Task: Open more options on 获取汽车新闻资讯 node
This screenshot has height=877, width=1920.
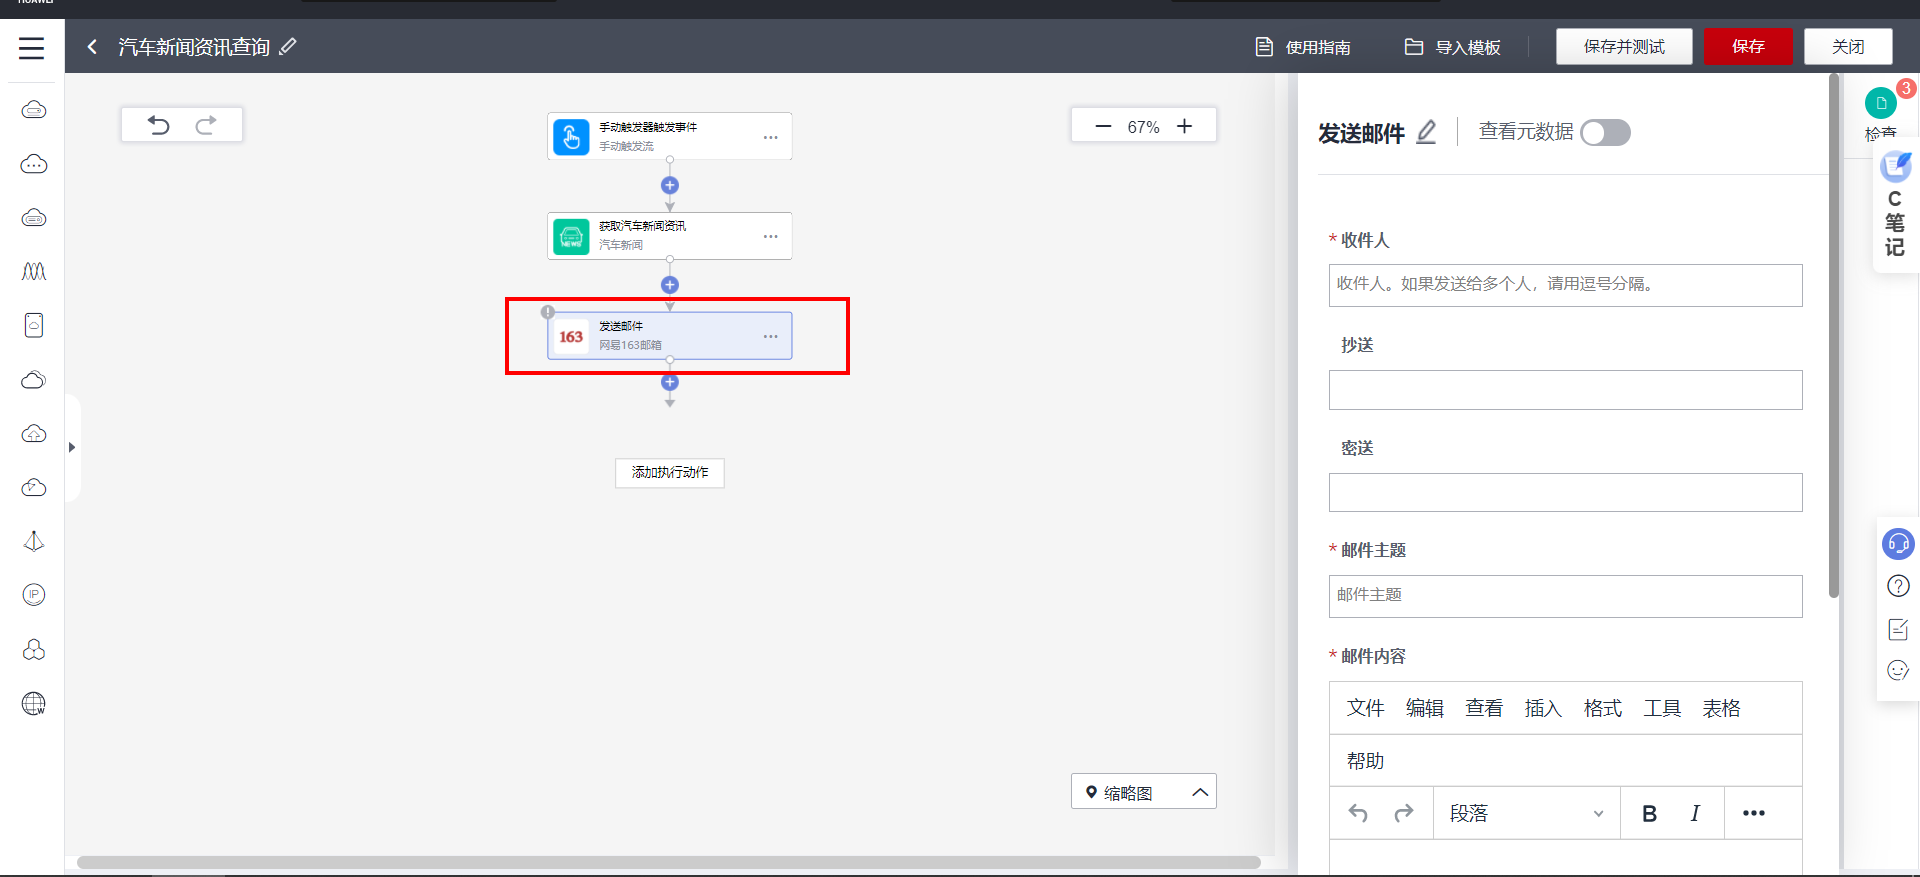Action: 771,237
